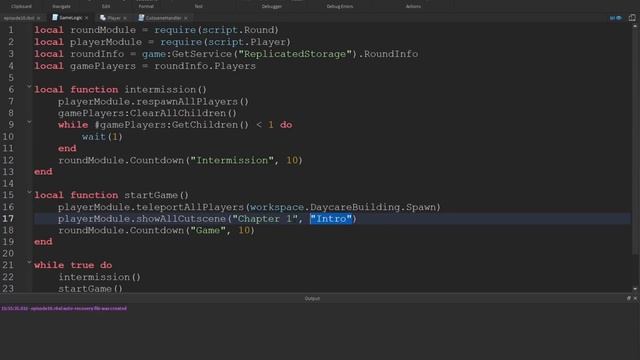This screenshot has height=360, width=640.
Task: Click "roundInfo.Players" on line 4
Action: point(205,66)
